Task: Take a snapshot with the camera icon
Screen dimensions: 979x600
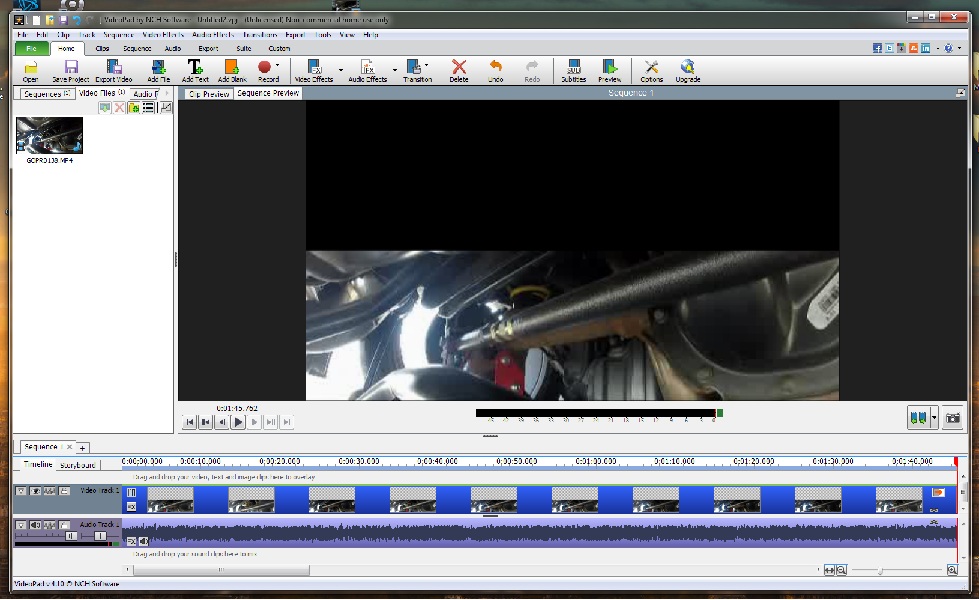Action: pyautogui.click(x=953, y=418)
